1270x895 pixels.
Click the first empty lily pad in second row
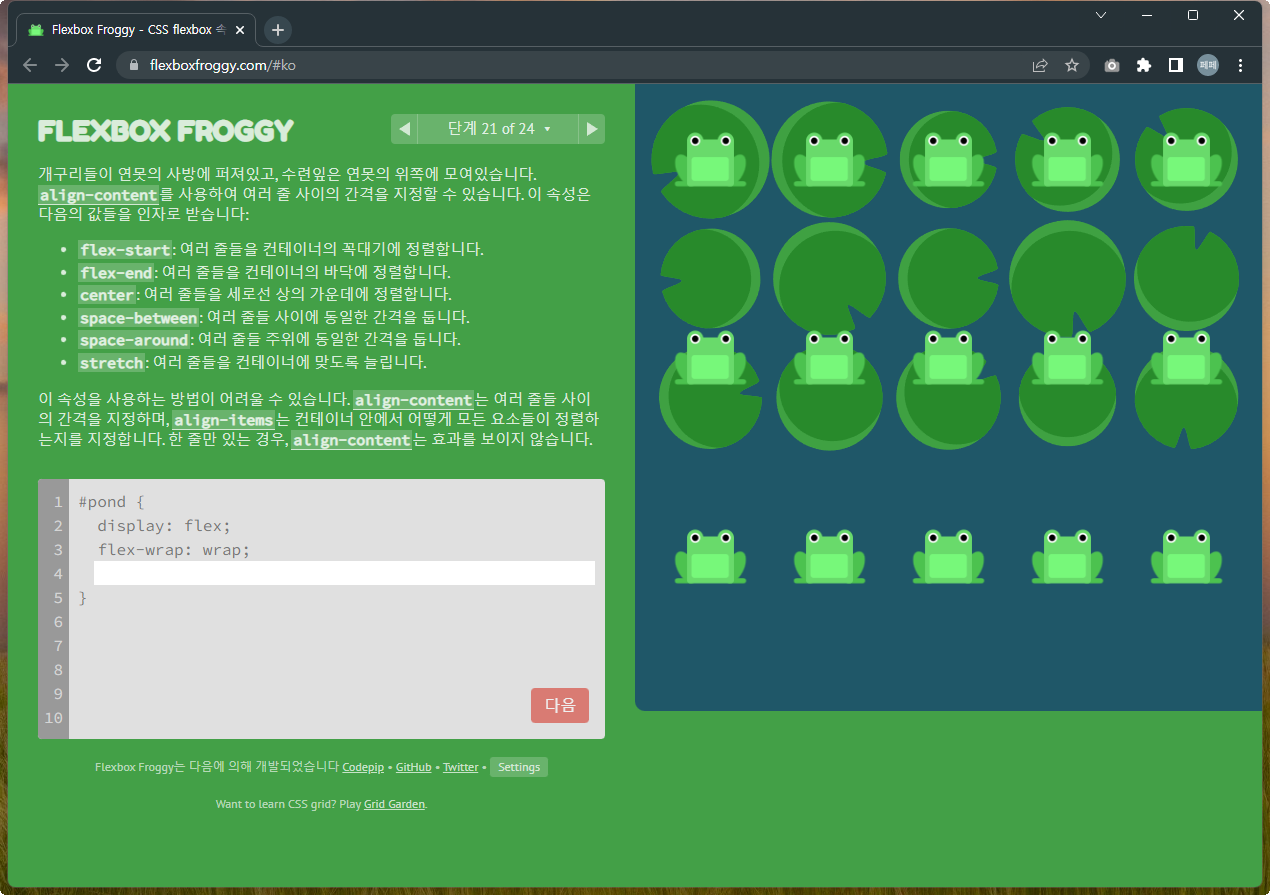coord(710,277)
